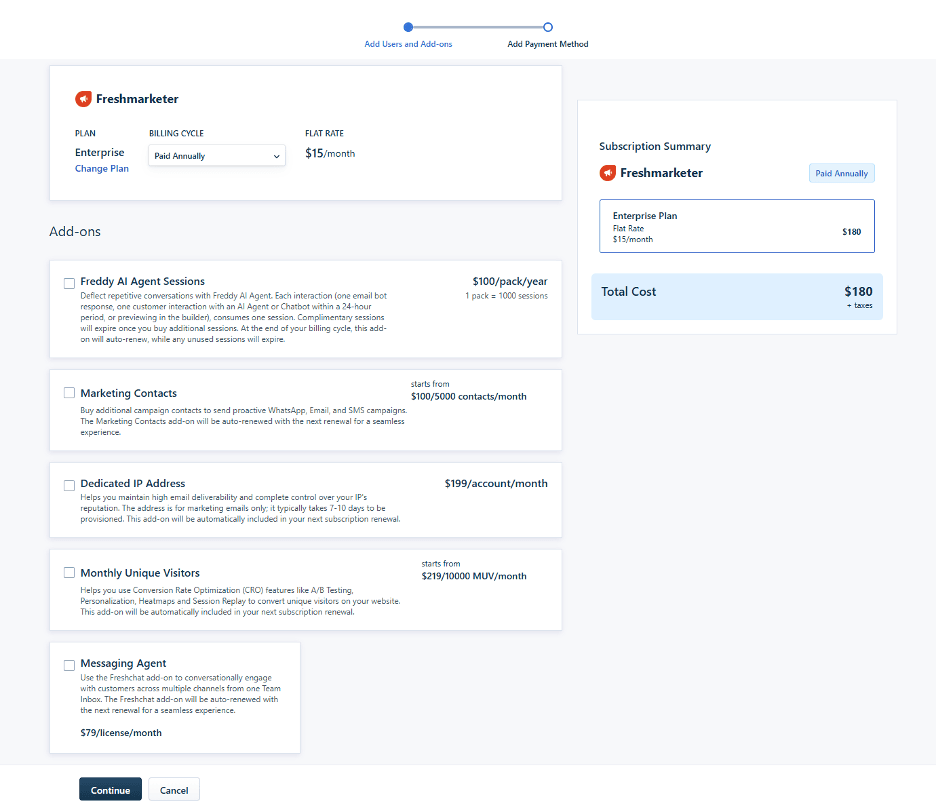
Task: Click the Cancel button
Action: pos(174,790)
